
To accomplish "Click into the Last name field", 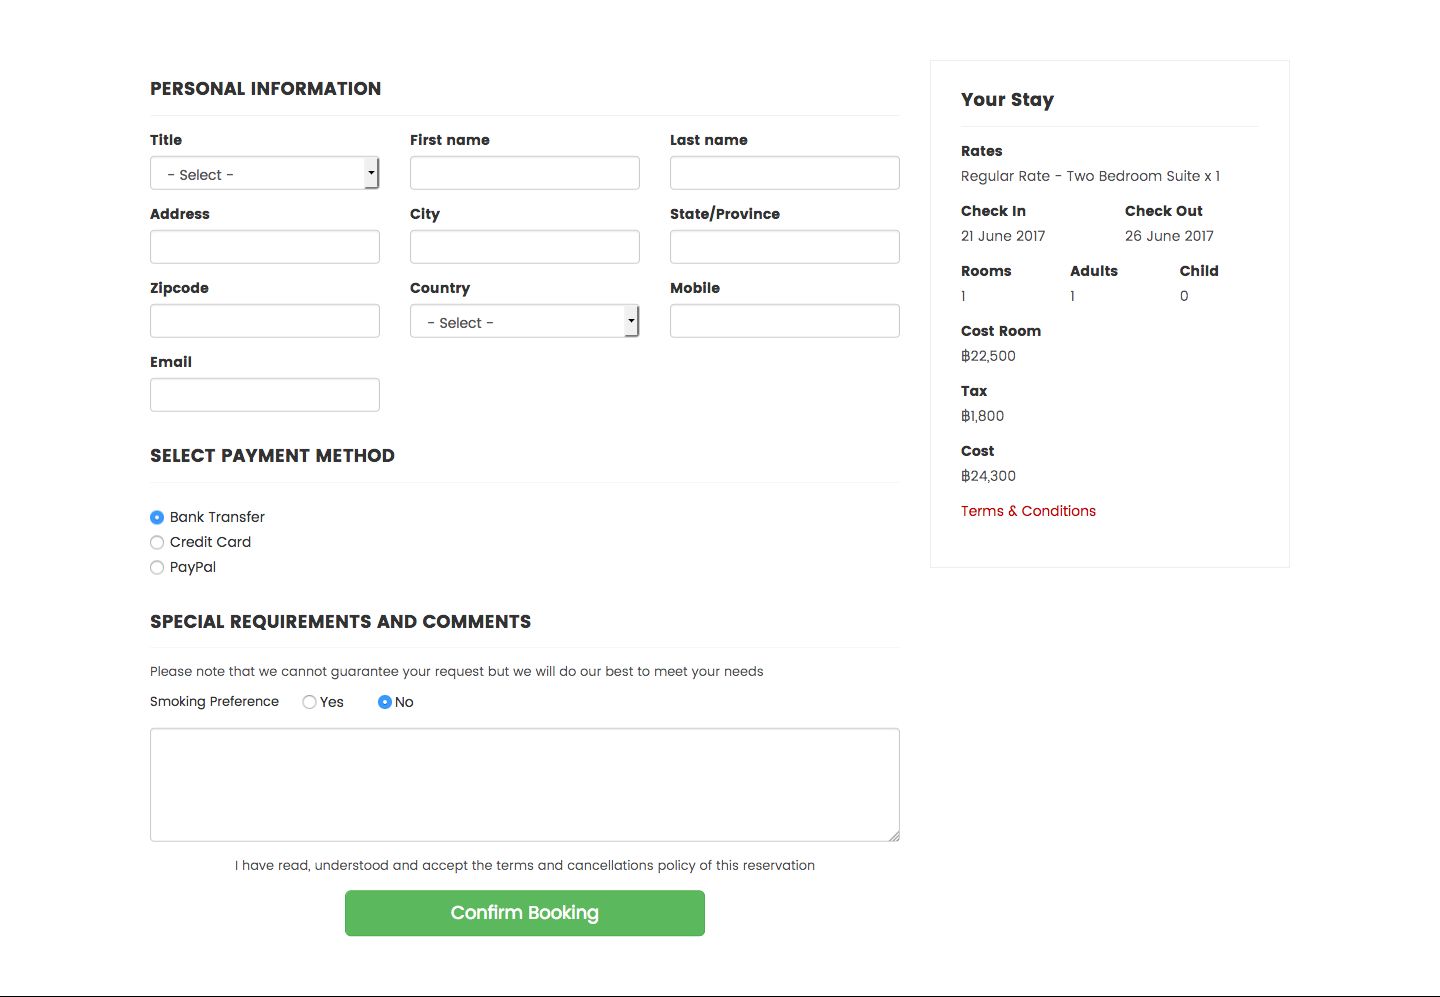I will pyautogui.click(x=784, y=173).
